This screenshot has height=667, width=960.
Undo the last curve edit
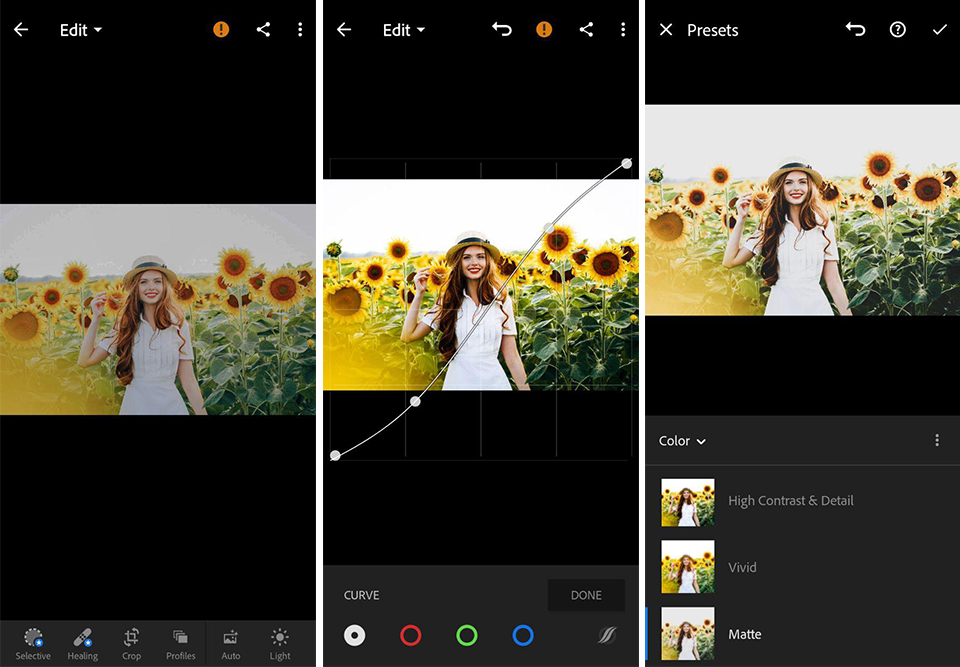tap(501, 30)
